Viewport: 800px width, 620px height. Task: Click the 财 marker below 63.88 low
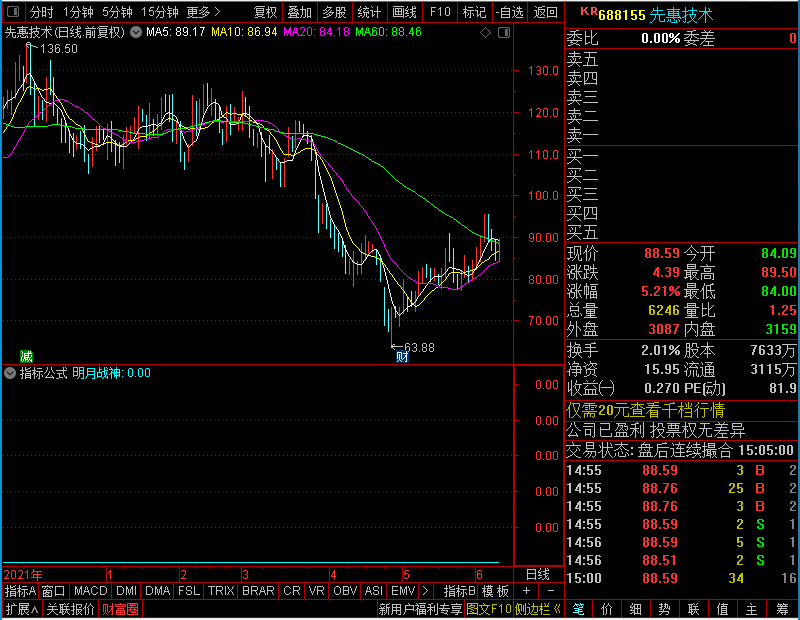pos(402,357)
